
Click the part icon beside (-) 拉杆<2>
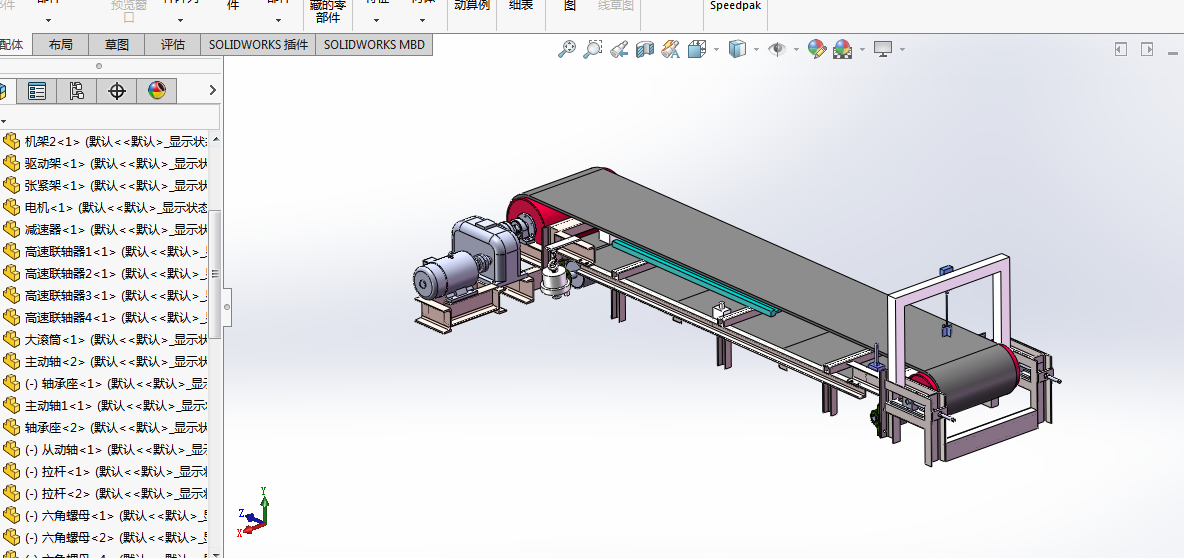[11, 493]
